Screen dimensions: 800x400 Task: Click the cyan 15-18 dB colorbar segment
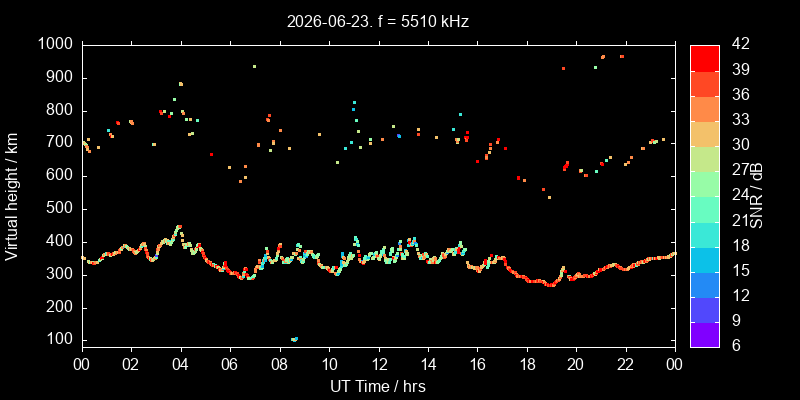pos(705,259)
